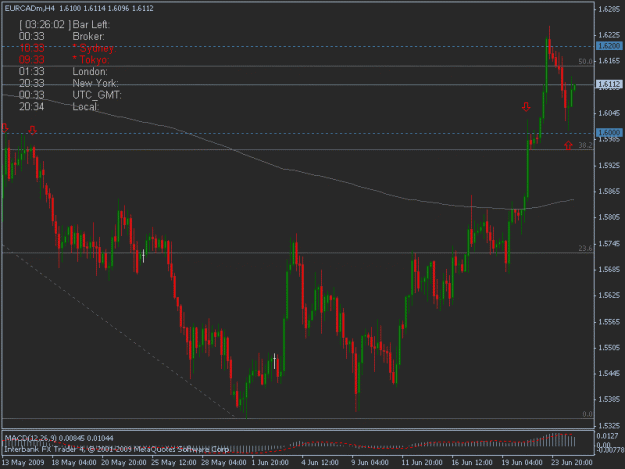625x469 pixels.
Task: Click the current price tag 1.6112
Action: [609, 84]
